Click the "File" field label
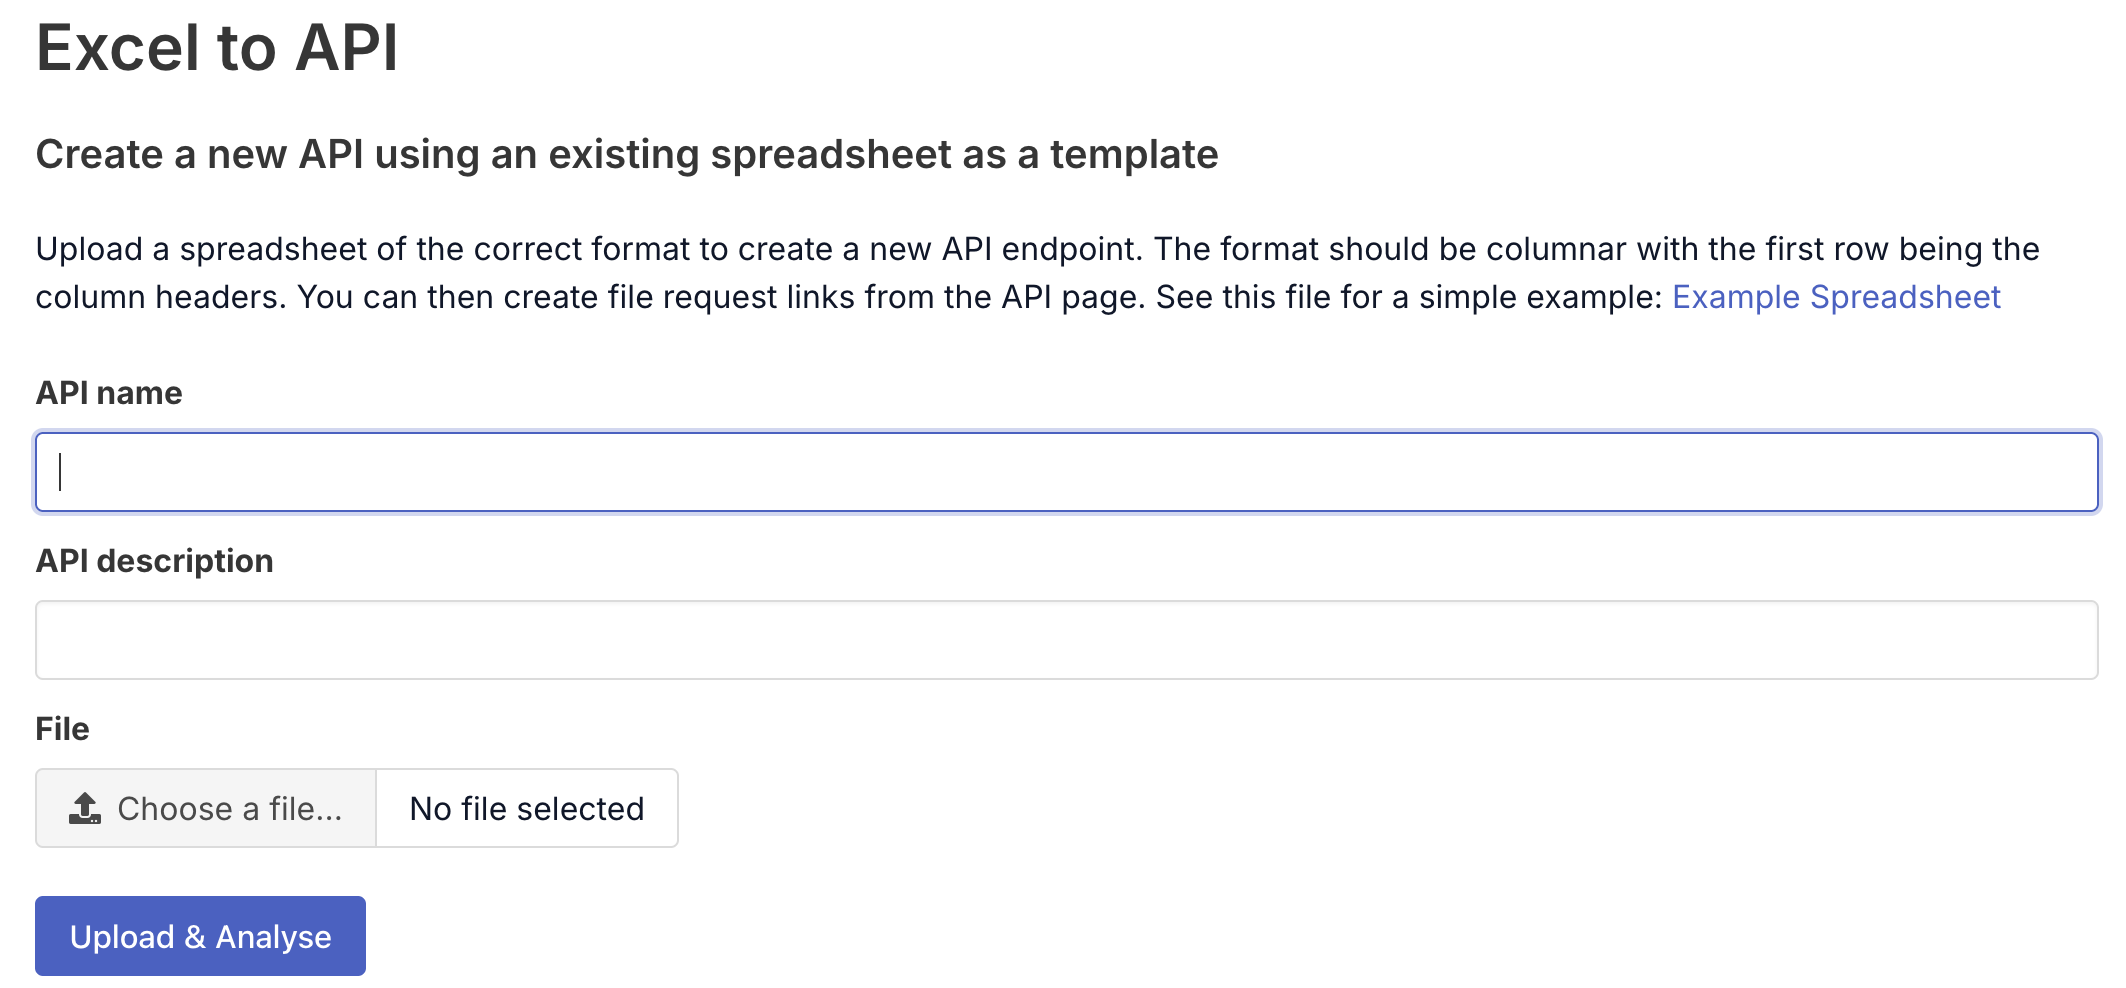This screenshot has width=2126, height=988. (62, 729)
